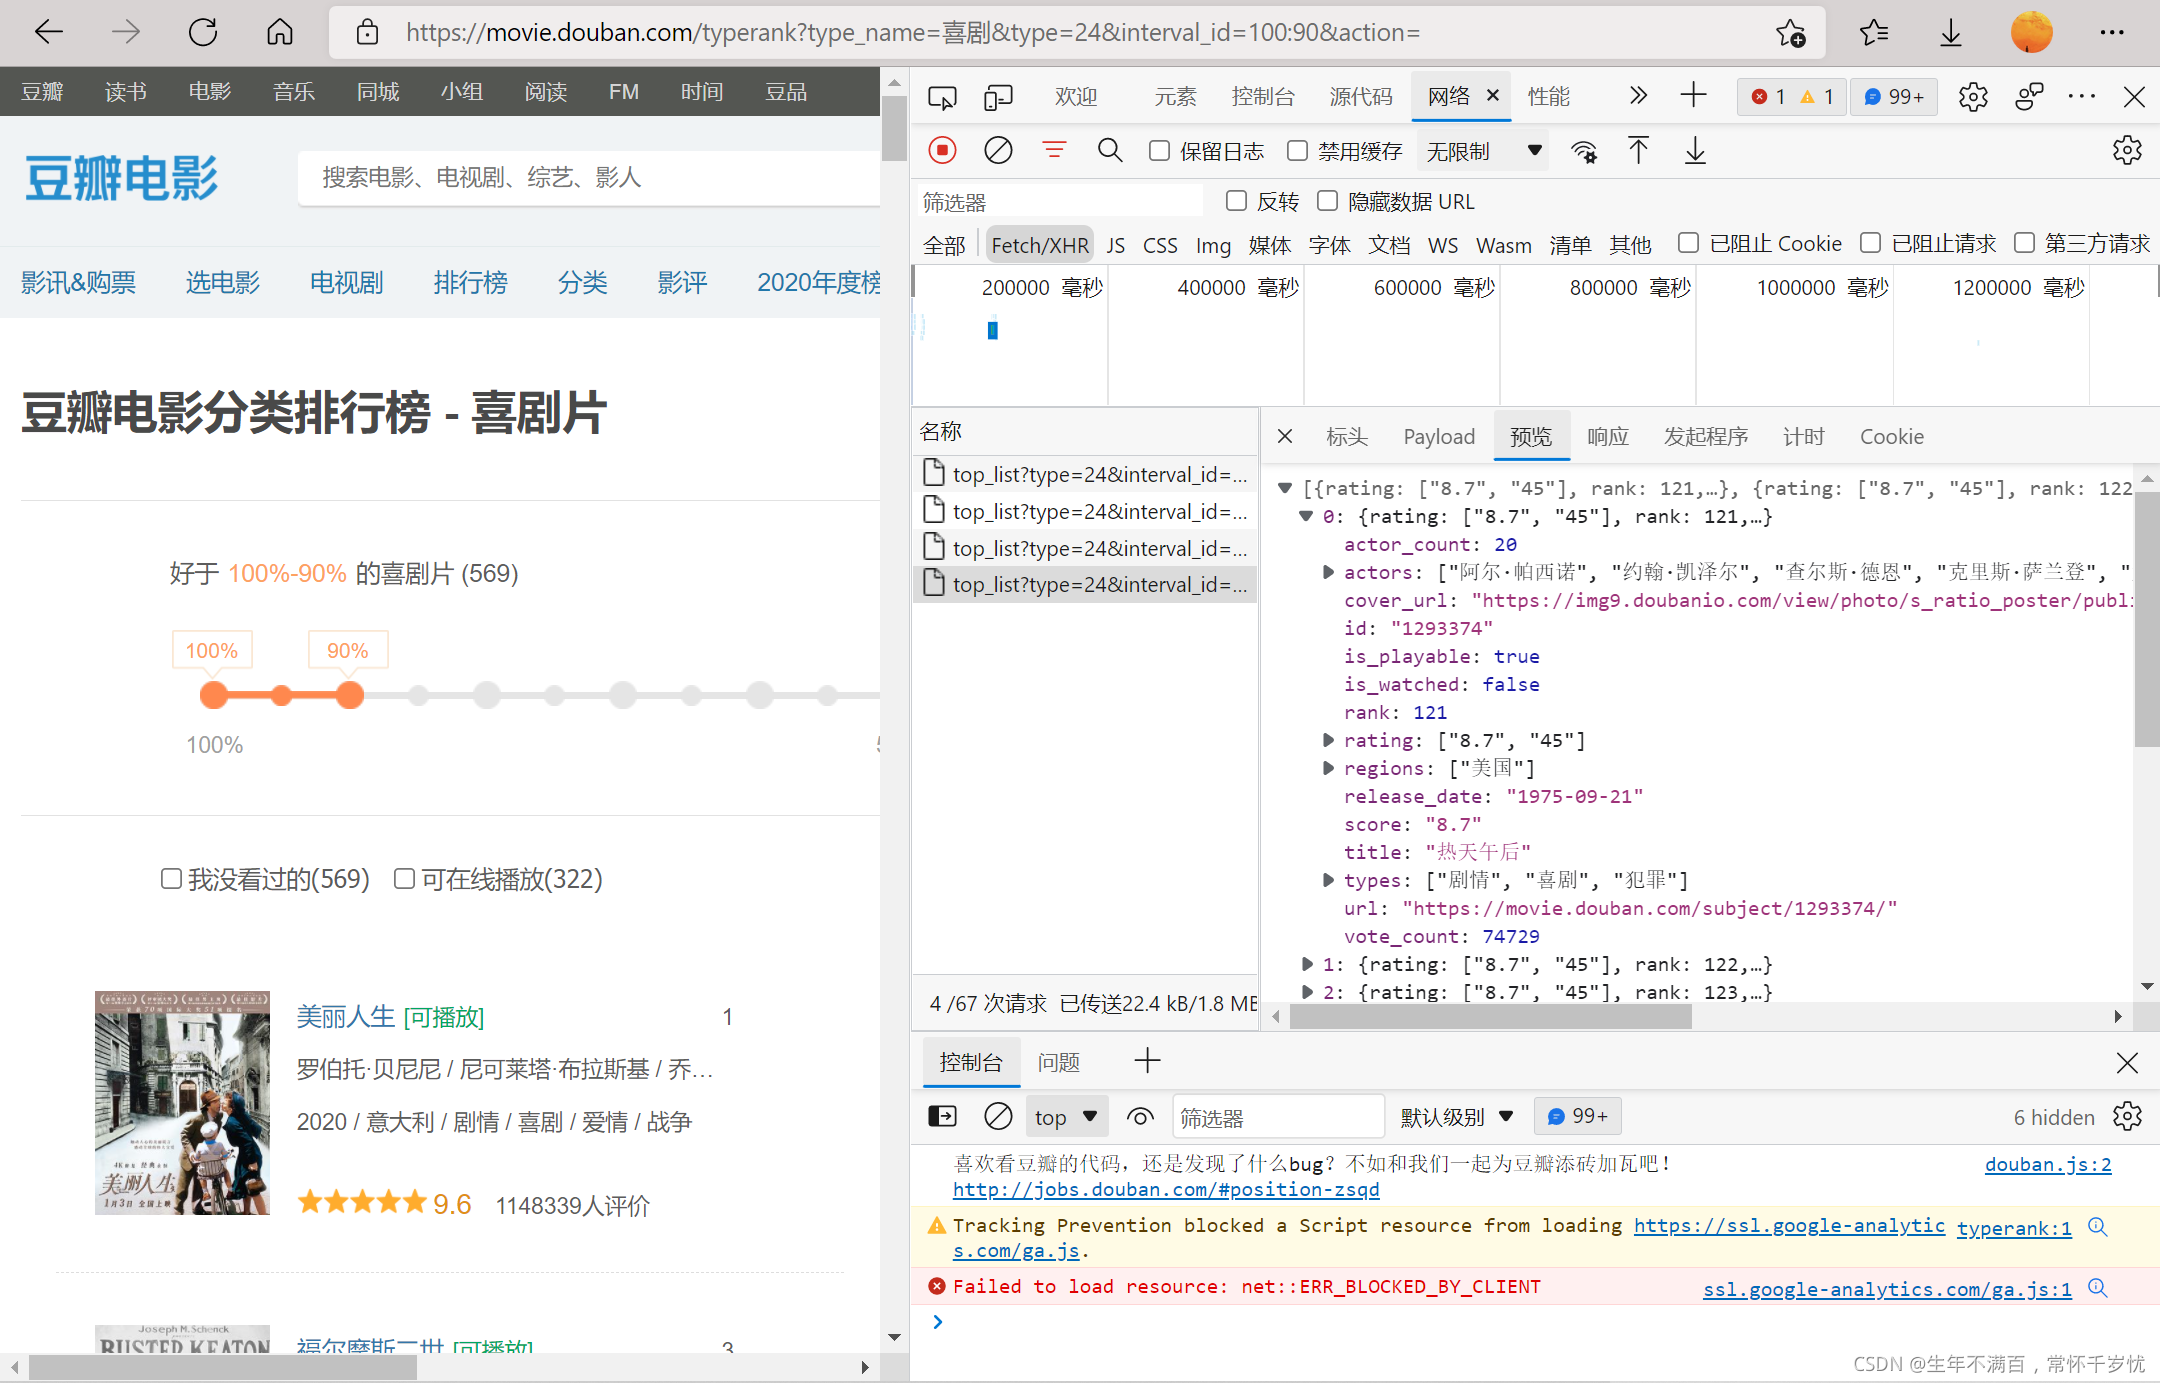2160x1383 pixels.
Task: Check 已阻止请求 filter
Action: coord(1870,243)
